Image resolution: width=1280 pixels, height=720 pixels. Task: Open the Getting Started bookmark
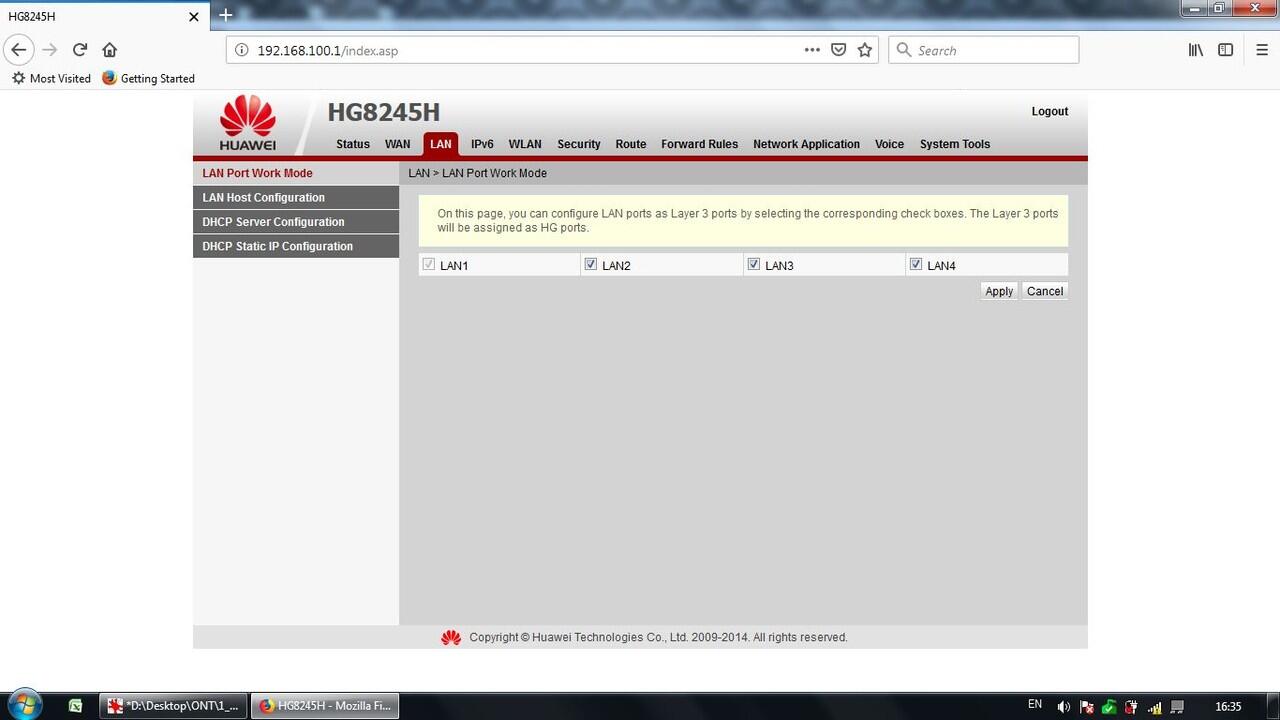point(149,78)
